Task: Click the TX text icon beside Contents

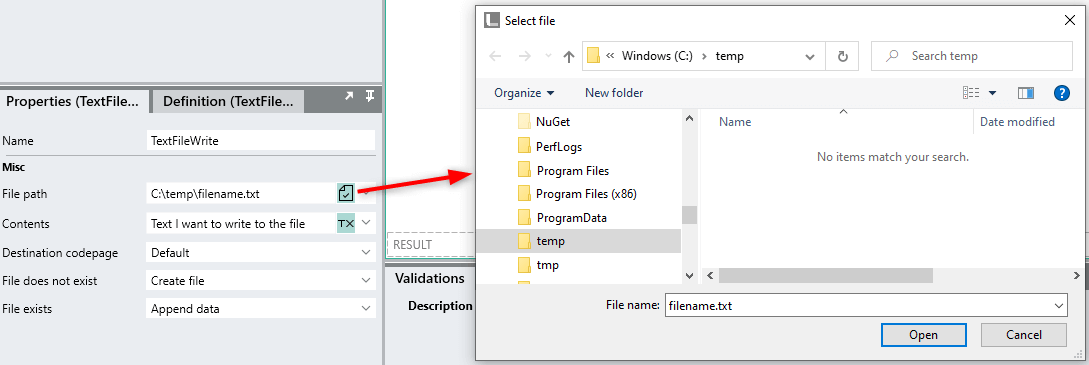Action: click(346, 223)
